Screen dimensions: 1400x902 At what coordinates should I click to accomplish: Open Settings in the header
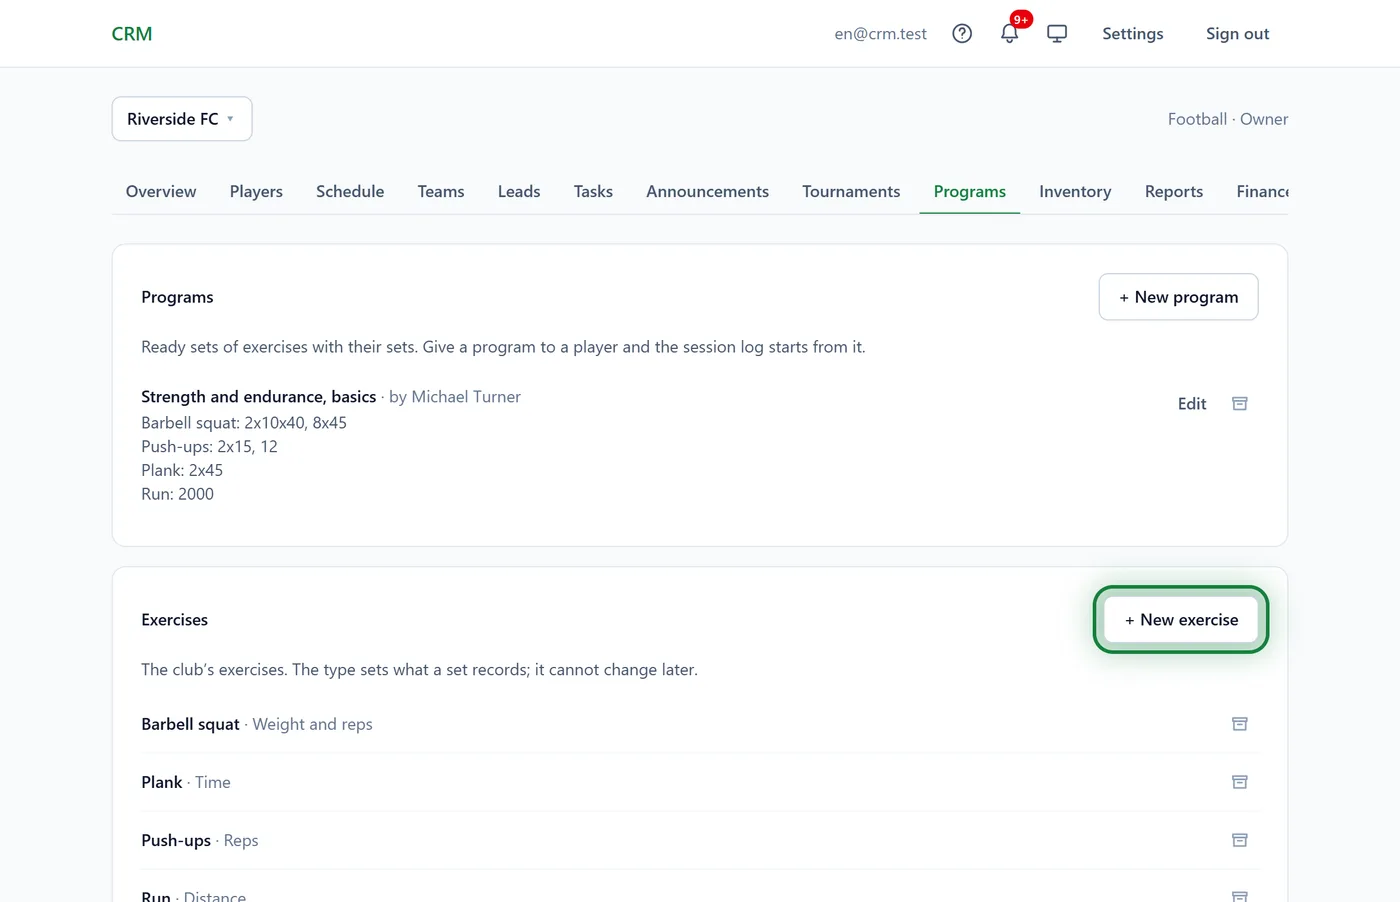pyautogui.click(x=1133, y=34)
